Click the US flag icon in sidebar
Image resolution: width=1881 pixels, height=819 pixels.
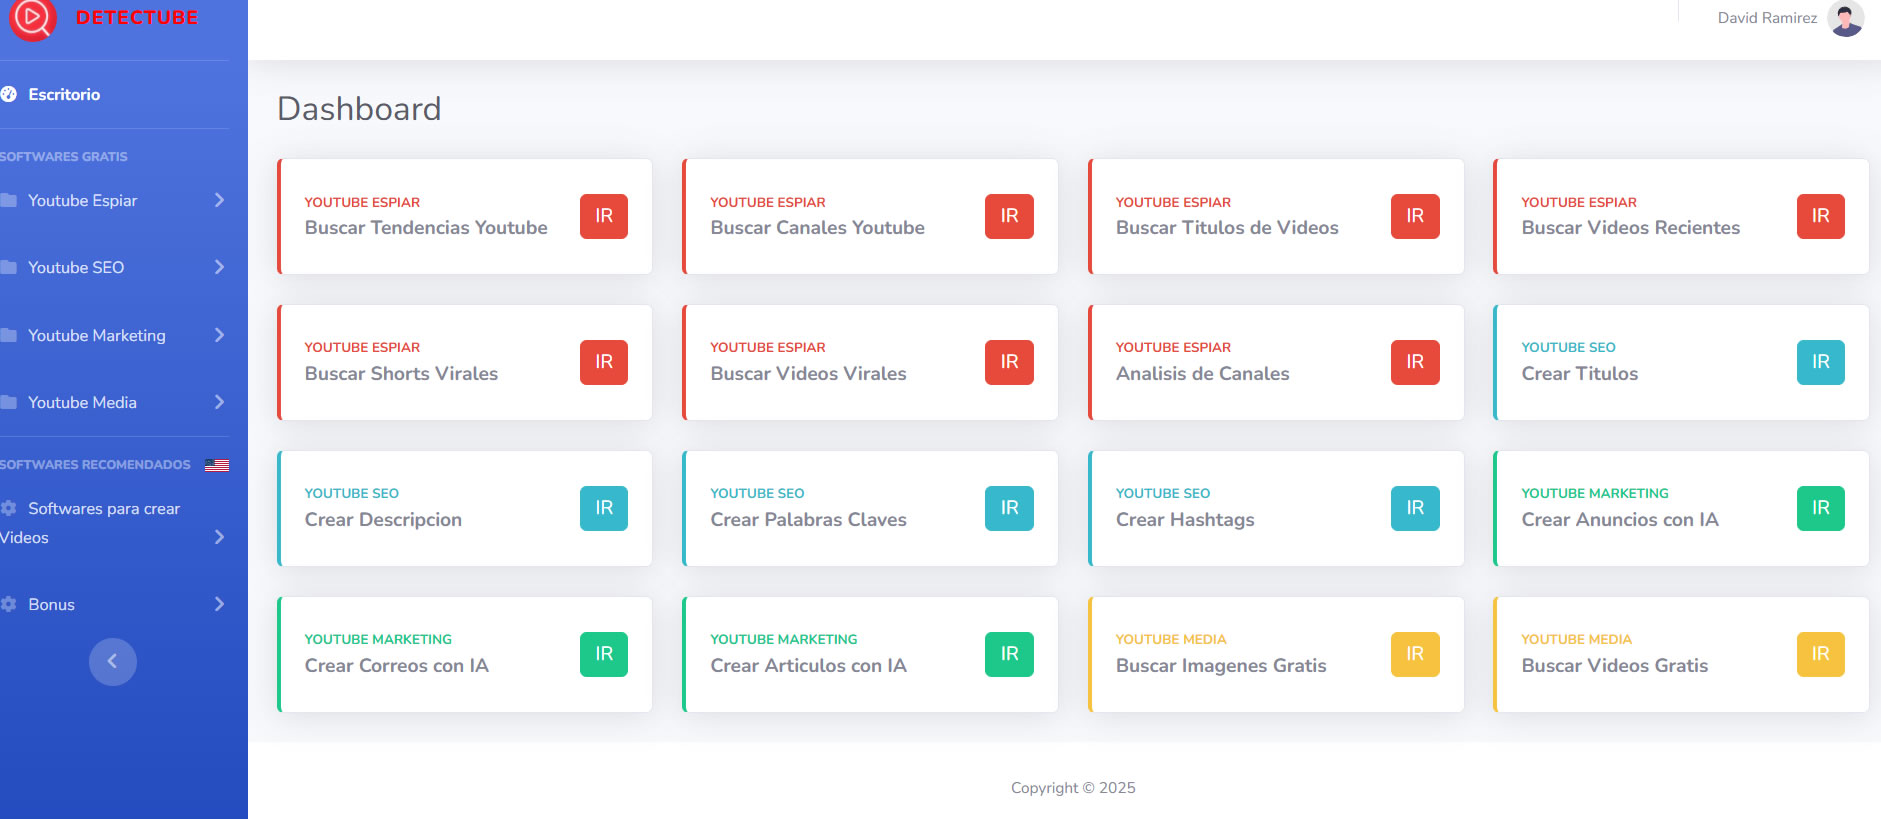click(x=217, y=465)
